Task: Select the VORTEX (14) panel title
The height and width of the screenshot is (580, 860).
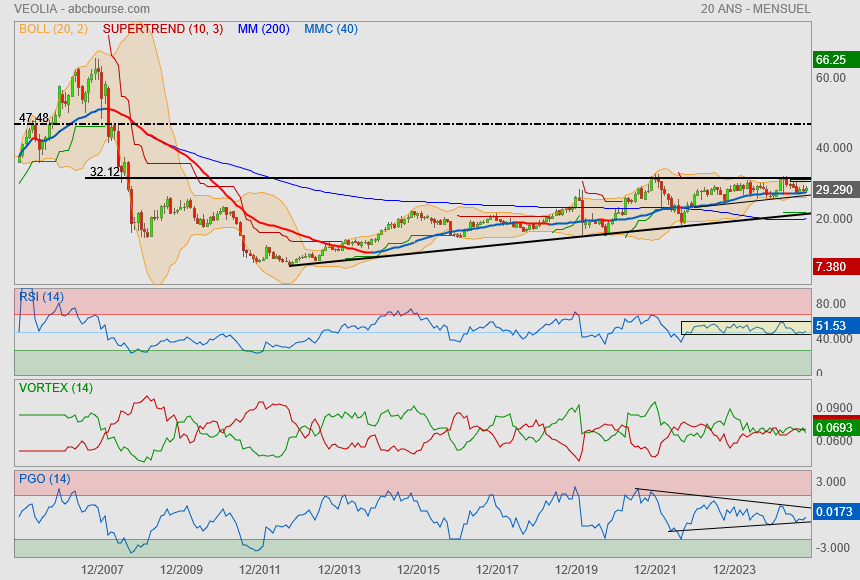Action: [x=55, y=387]
